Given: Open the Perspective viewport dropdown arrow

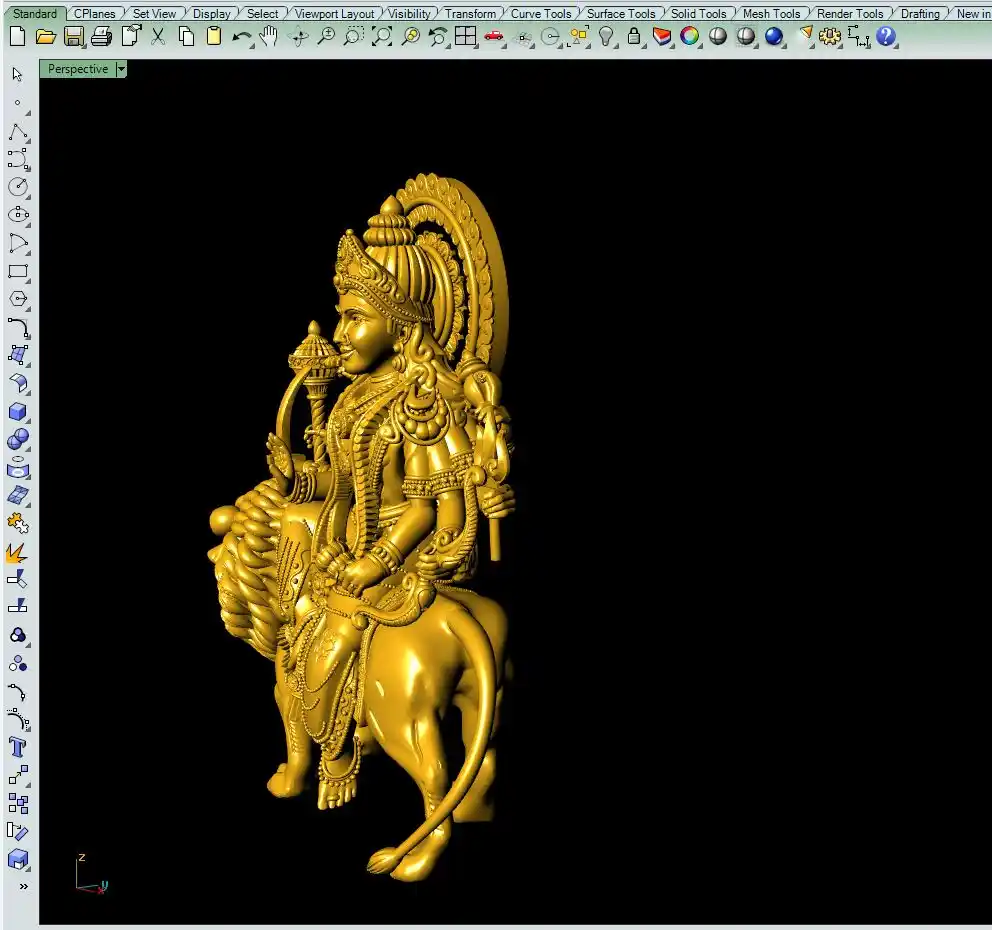Looking at the screenshot, I should [x=121, y=69].
